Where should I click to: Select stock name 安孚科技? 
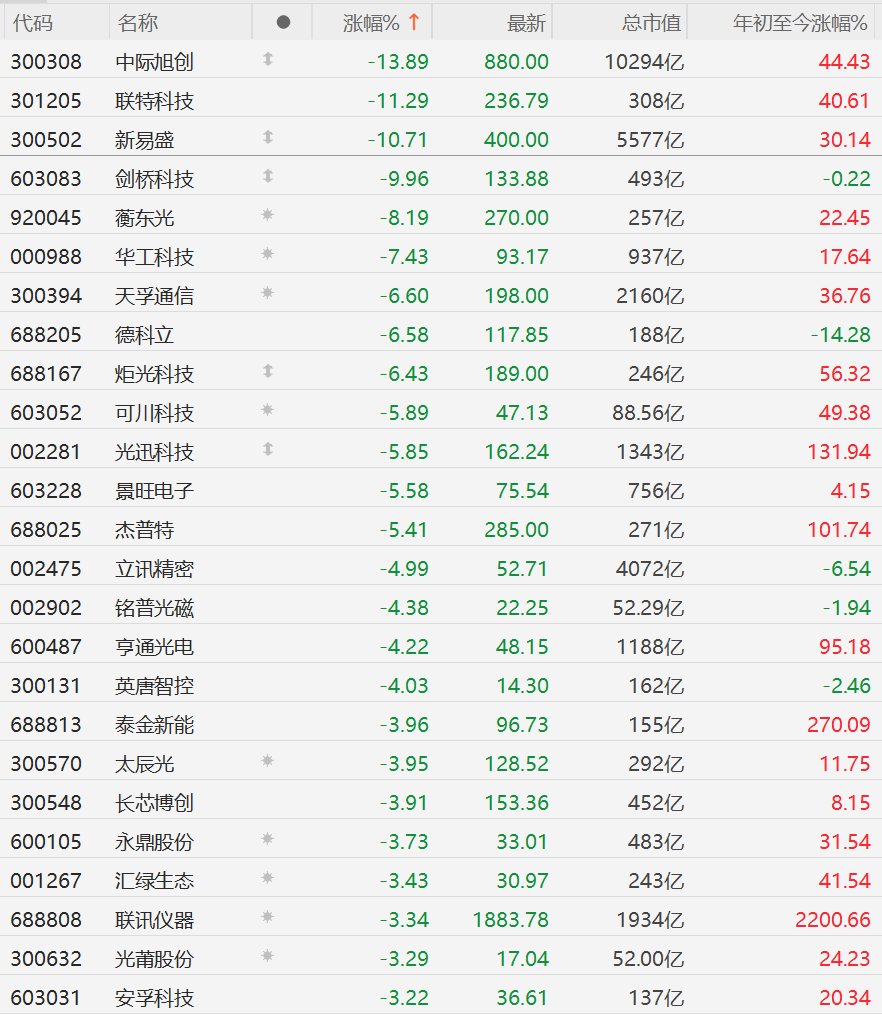(155, 998)
